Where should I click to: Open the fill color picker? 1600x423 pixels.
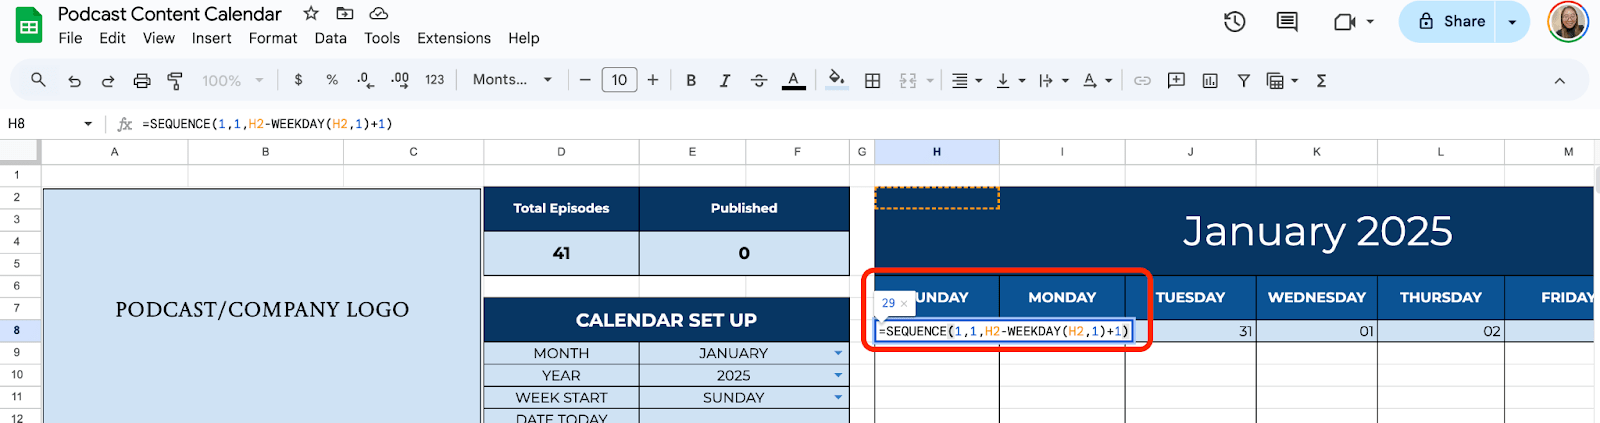[837, 80]
